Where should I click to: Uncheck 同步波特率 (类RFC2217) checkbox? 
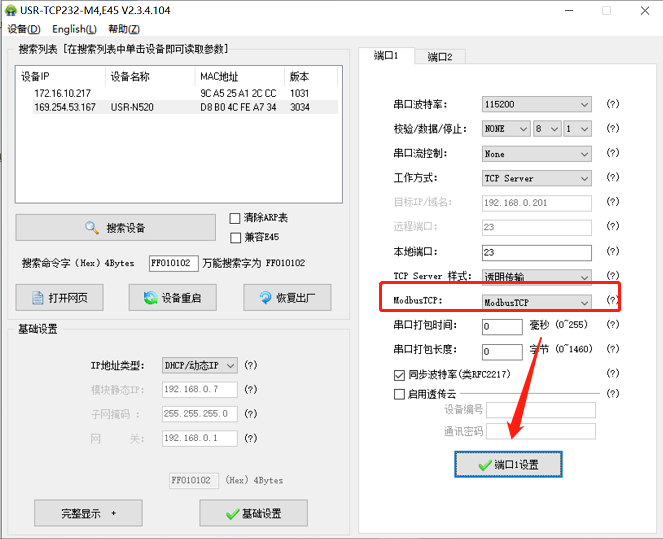click(399, 375)
